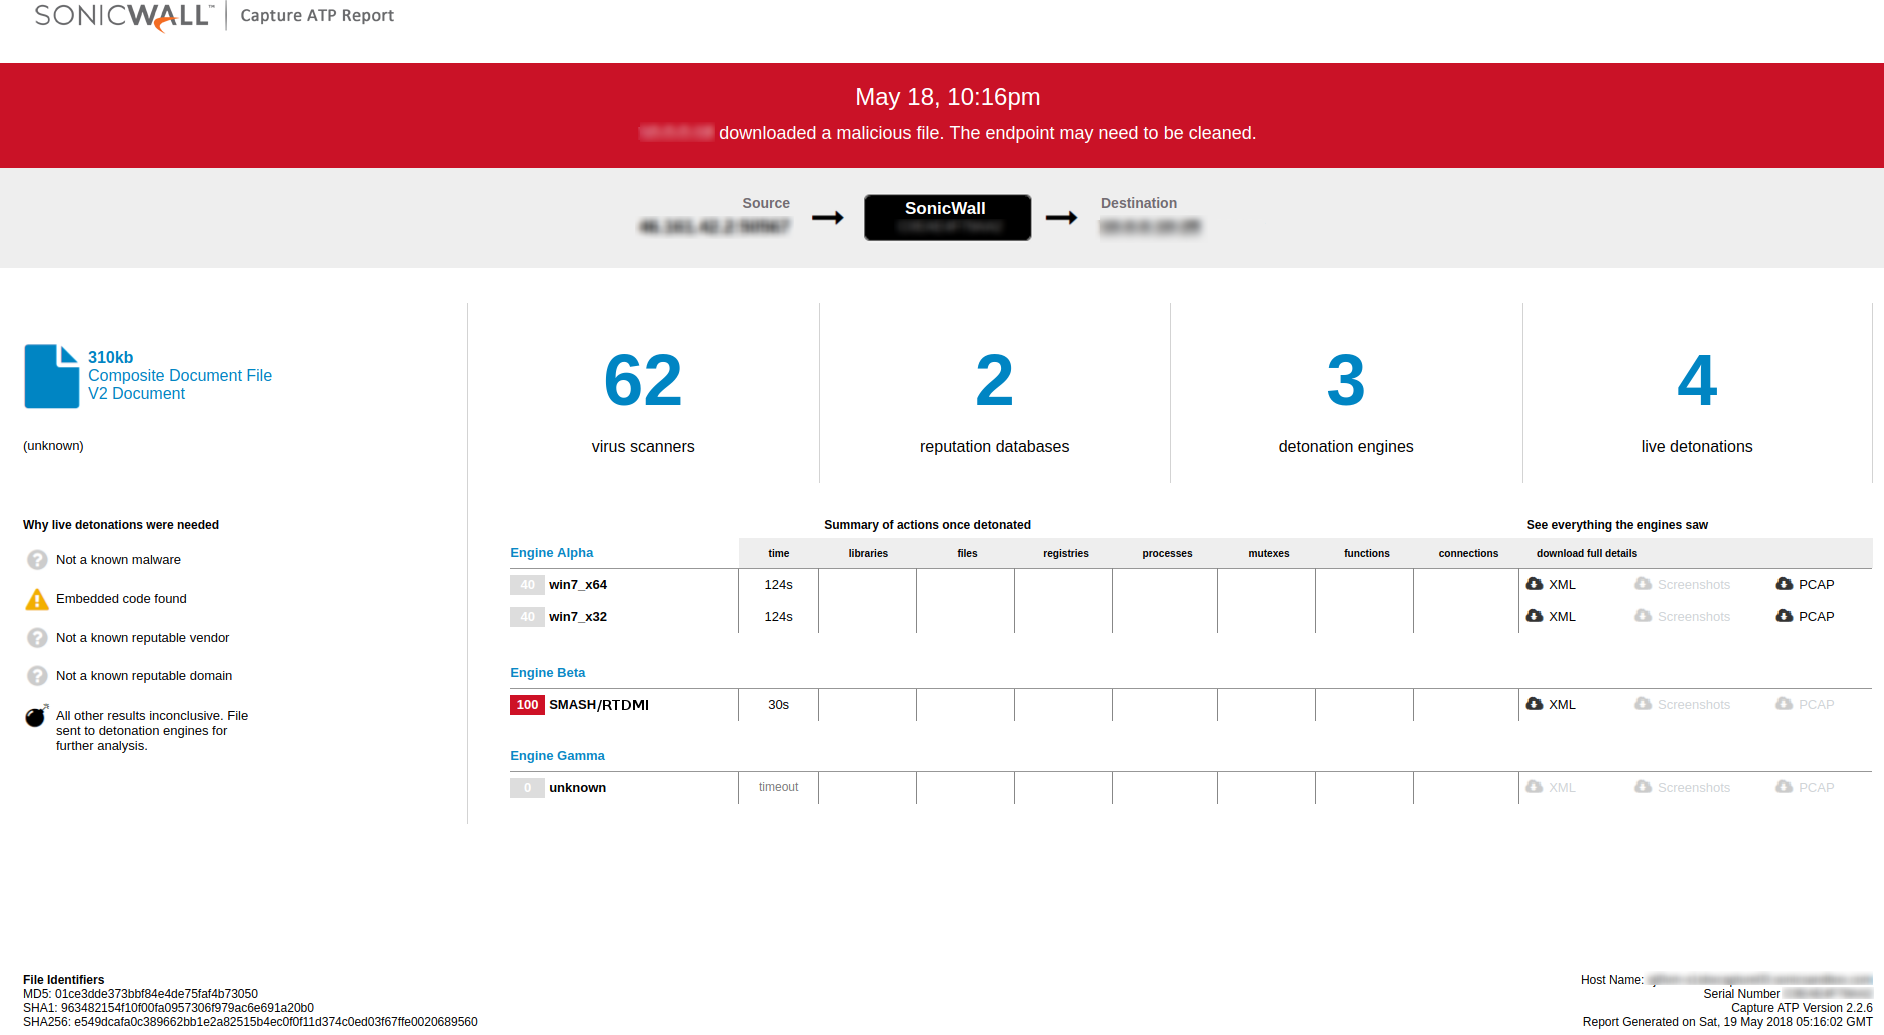
Task: Click the 'SMASH/RTDMI' engine row name
Action: click(599, 705)
